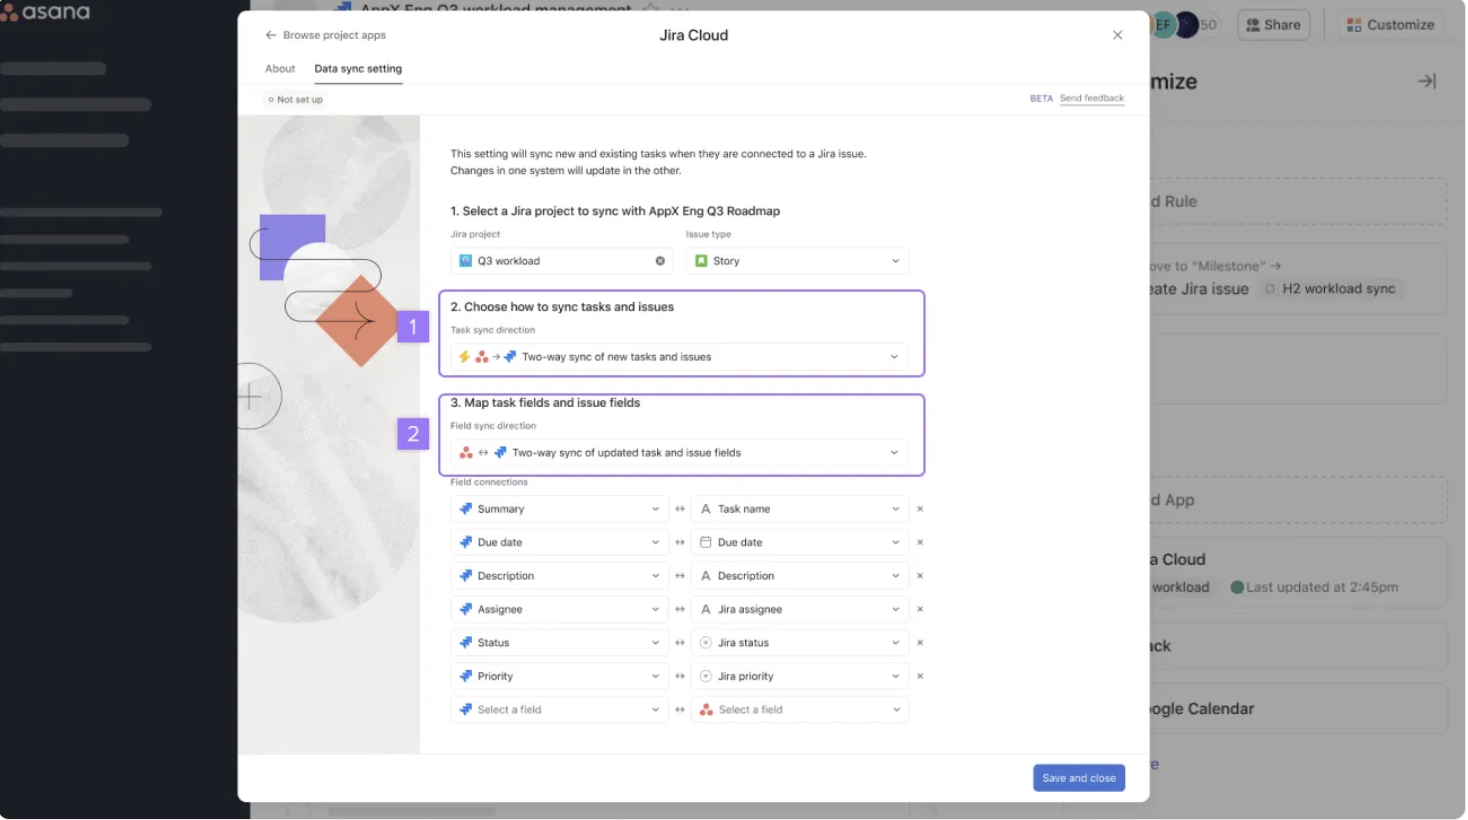Open the Data sync setting tab
Image resolution: width=1468 pixels, height=820 pixels.
click(358, 69)
